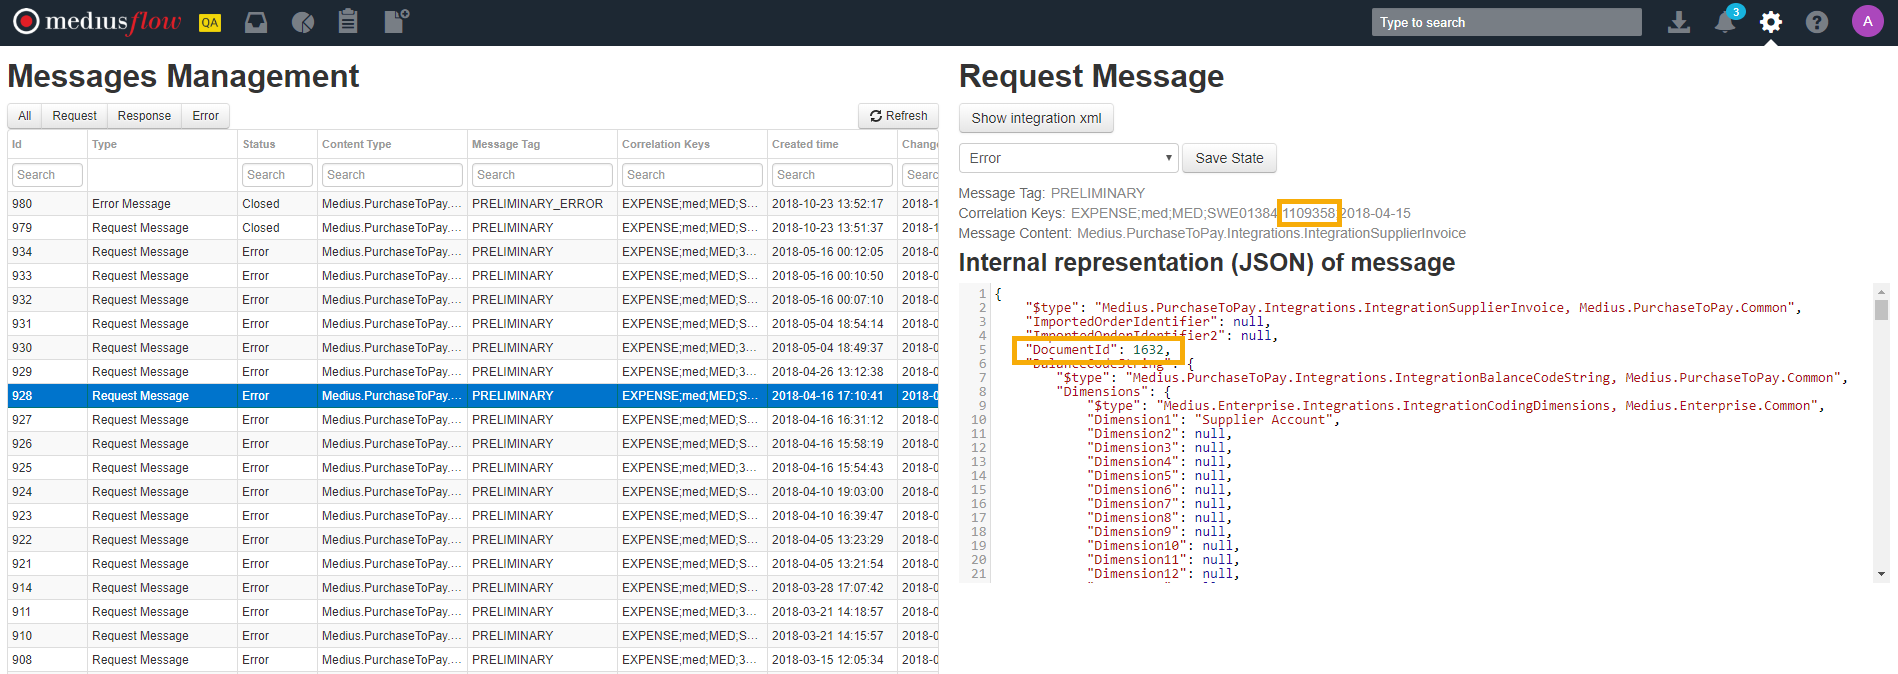
Task: Select row created 2018-04-10 16:39:47
Action: 473,516
